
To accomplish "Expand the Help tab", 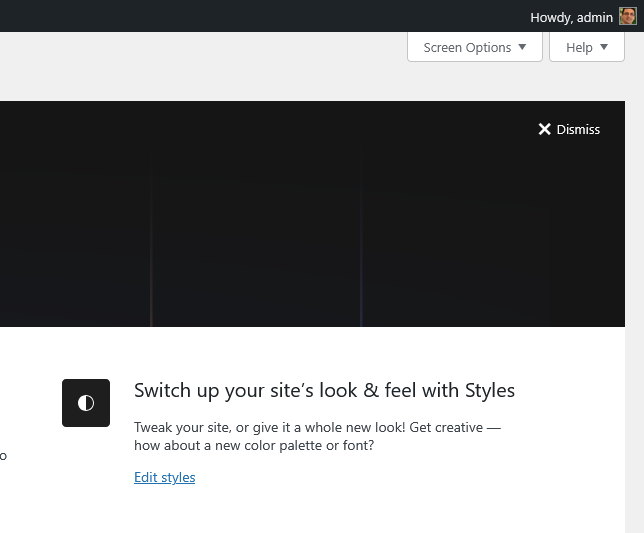I will [x=586, y=47].
